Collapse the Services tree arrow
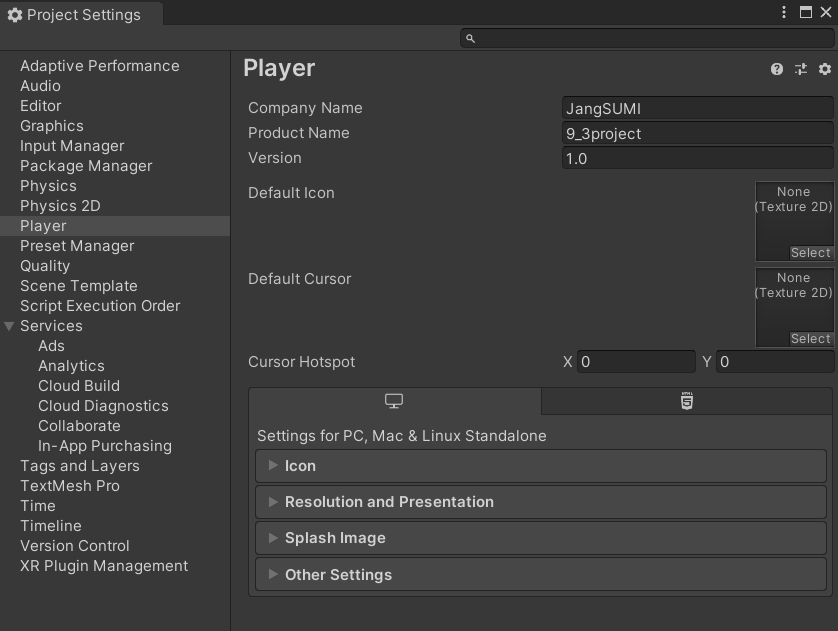The width and height of the screenshot is (838, 631). (9, 326)
